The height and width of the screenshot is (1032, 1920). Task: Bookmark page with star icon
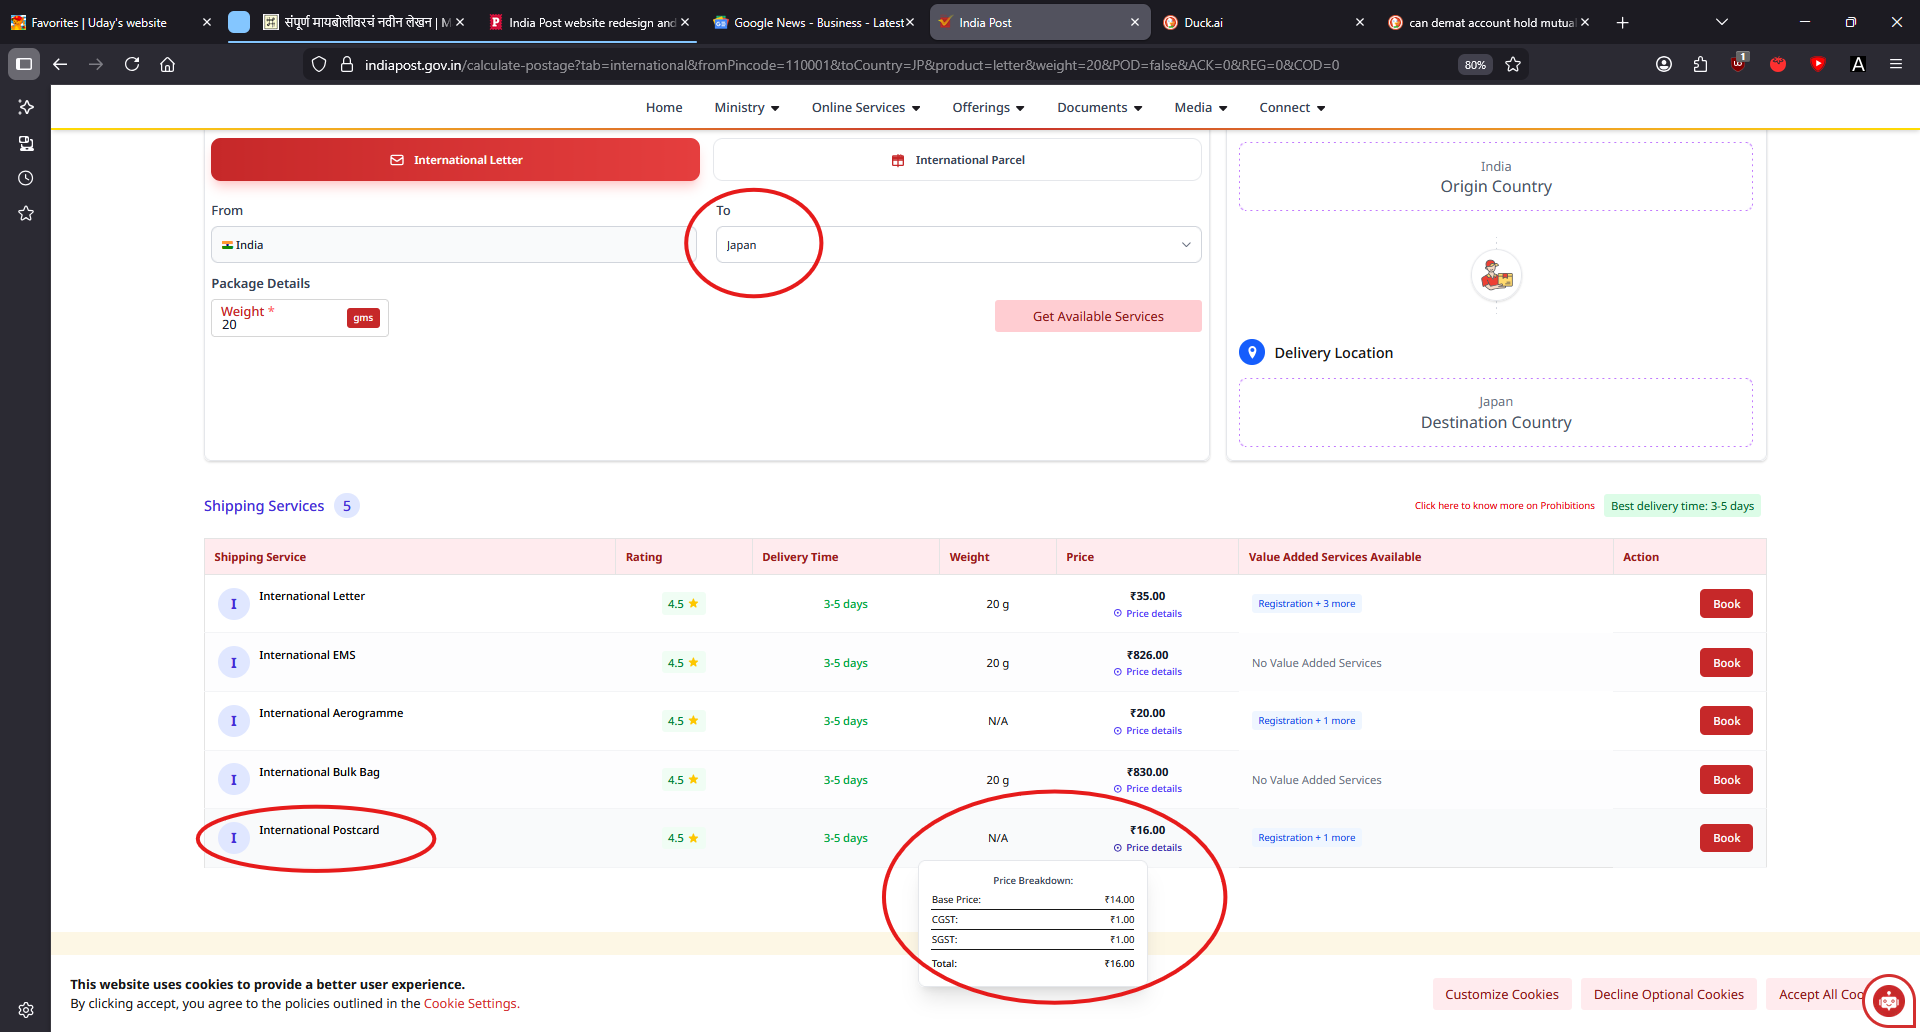tap(1513, 64)
